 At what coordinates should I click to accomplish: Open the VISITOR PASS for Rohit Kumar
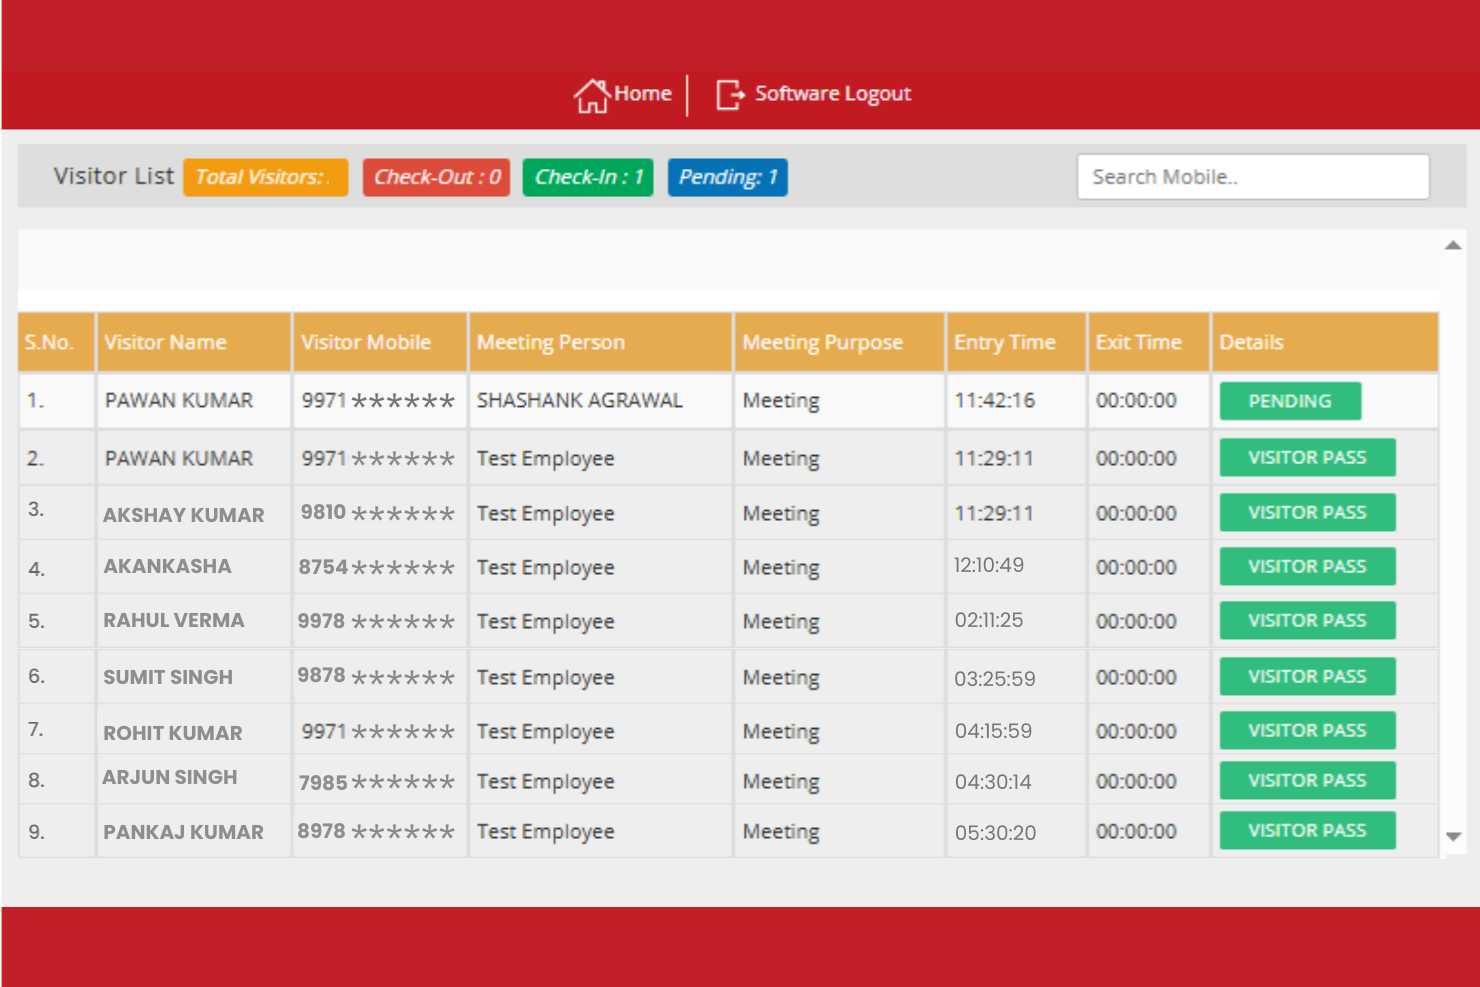click(1307, 730)
